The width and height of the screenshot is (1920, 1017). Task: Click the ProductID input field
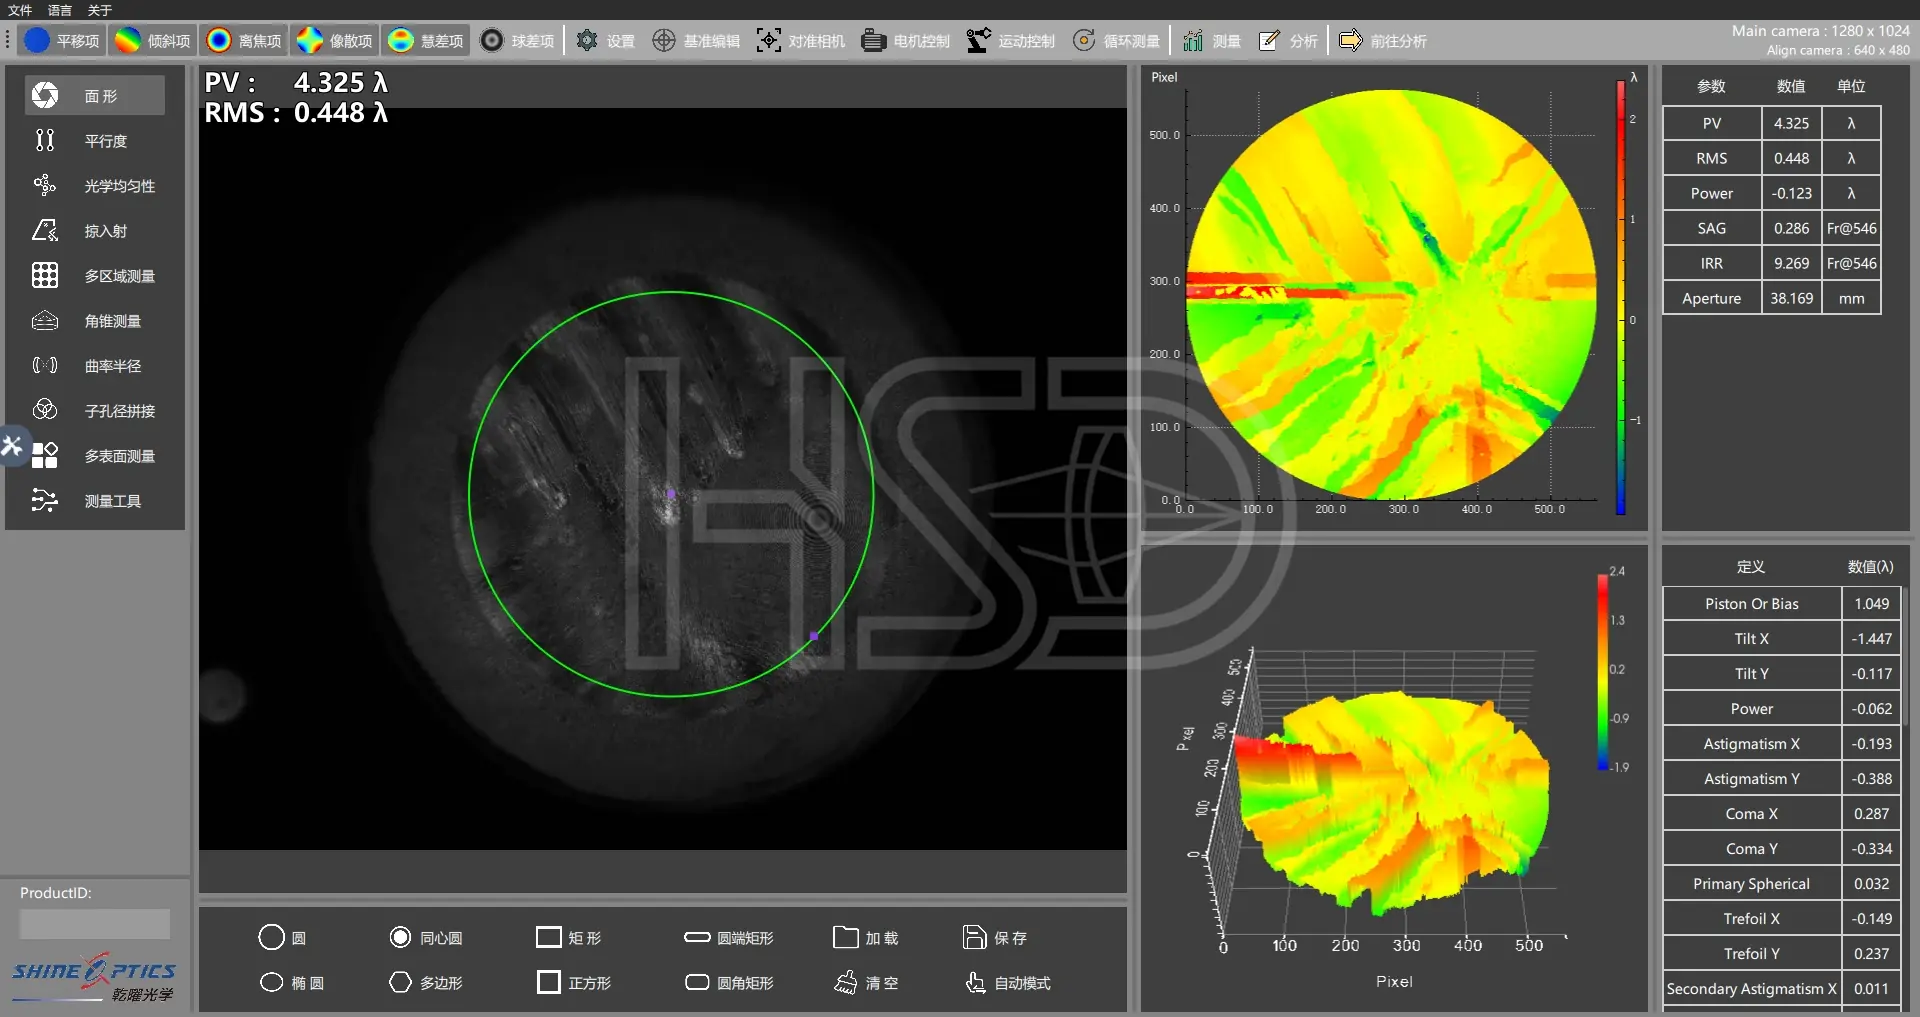[x=95, y=924]
